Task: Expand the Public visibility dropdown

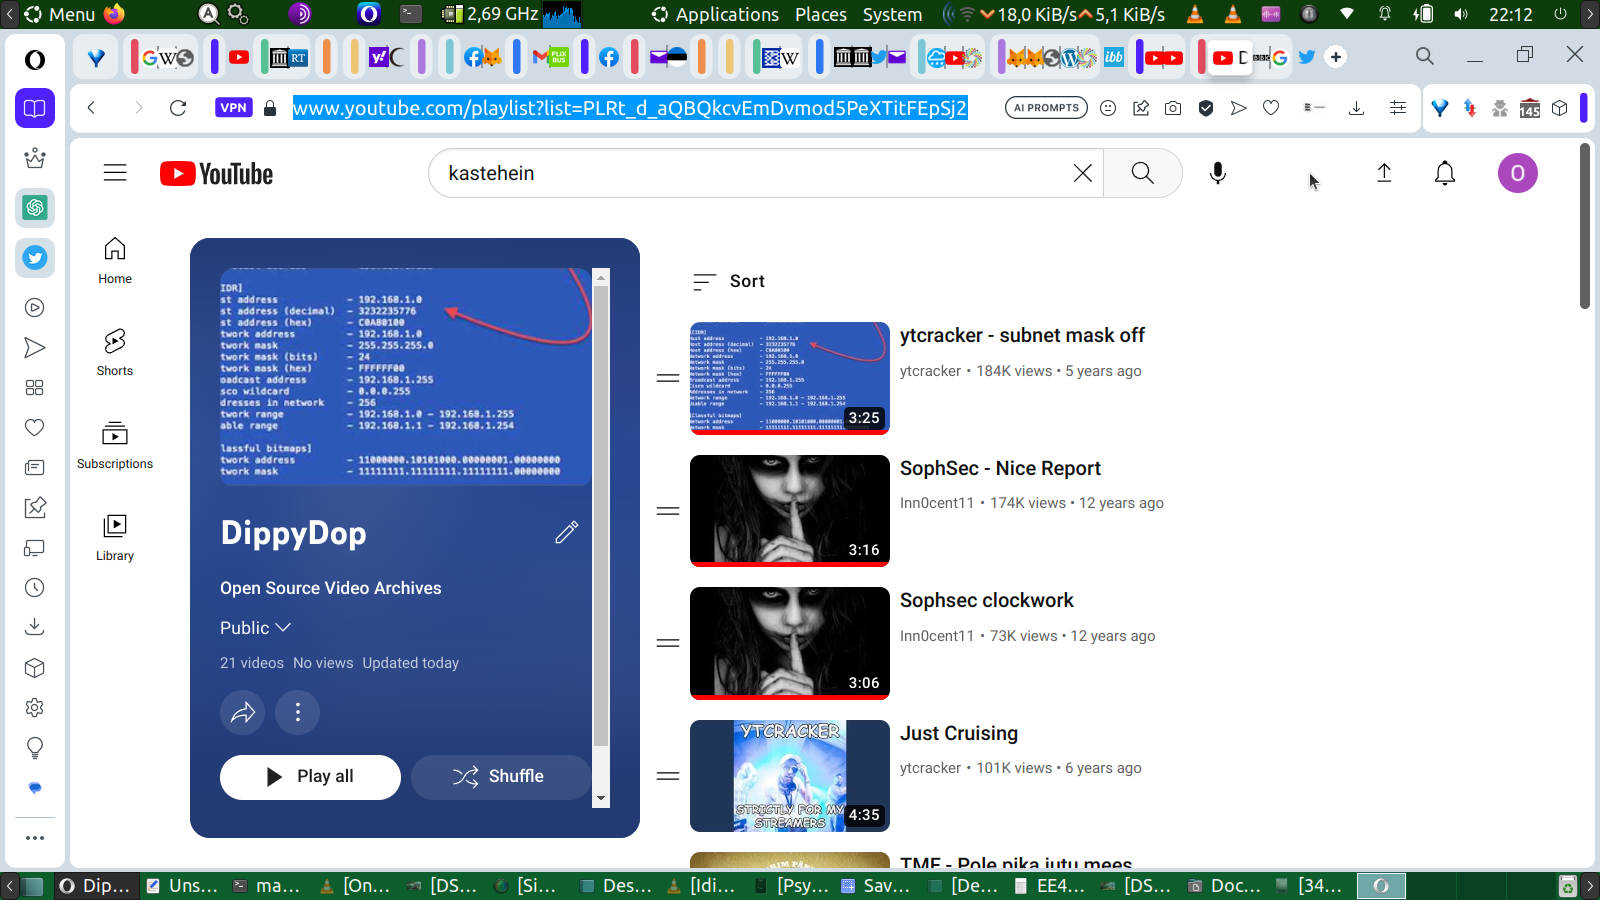Action: [255, 628]
